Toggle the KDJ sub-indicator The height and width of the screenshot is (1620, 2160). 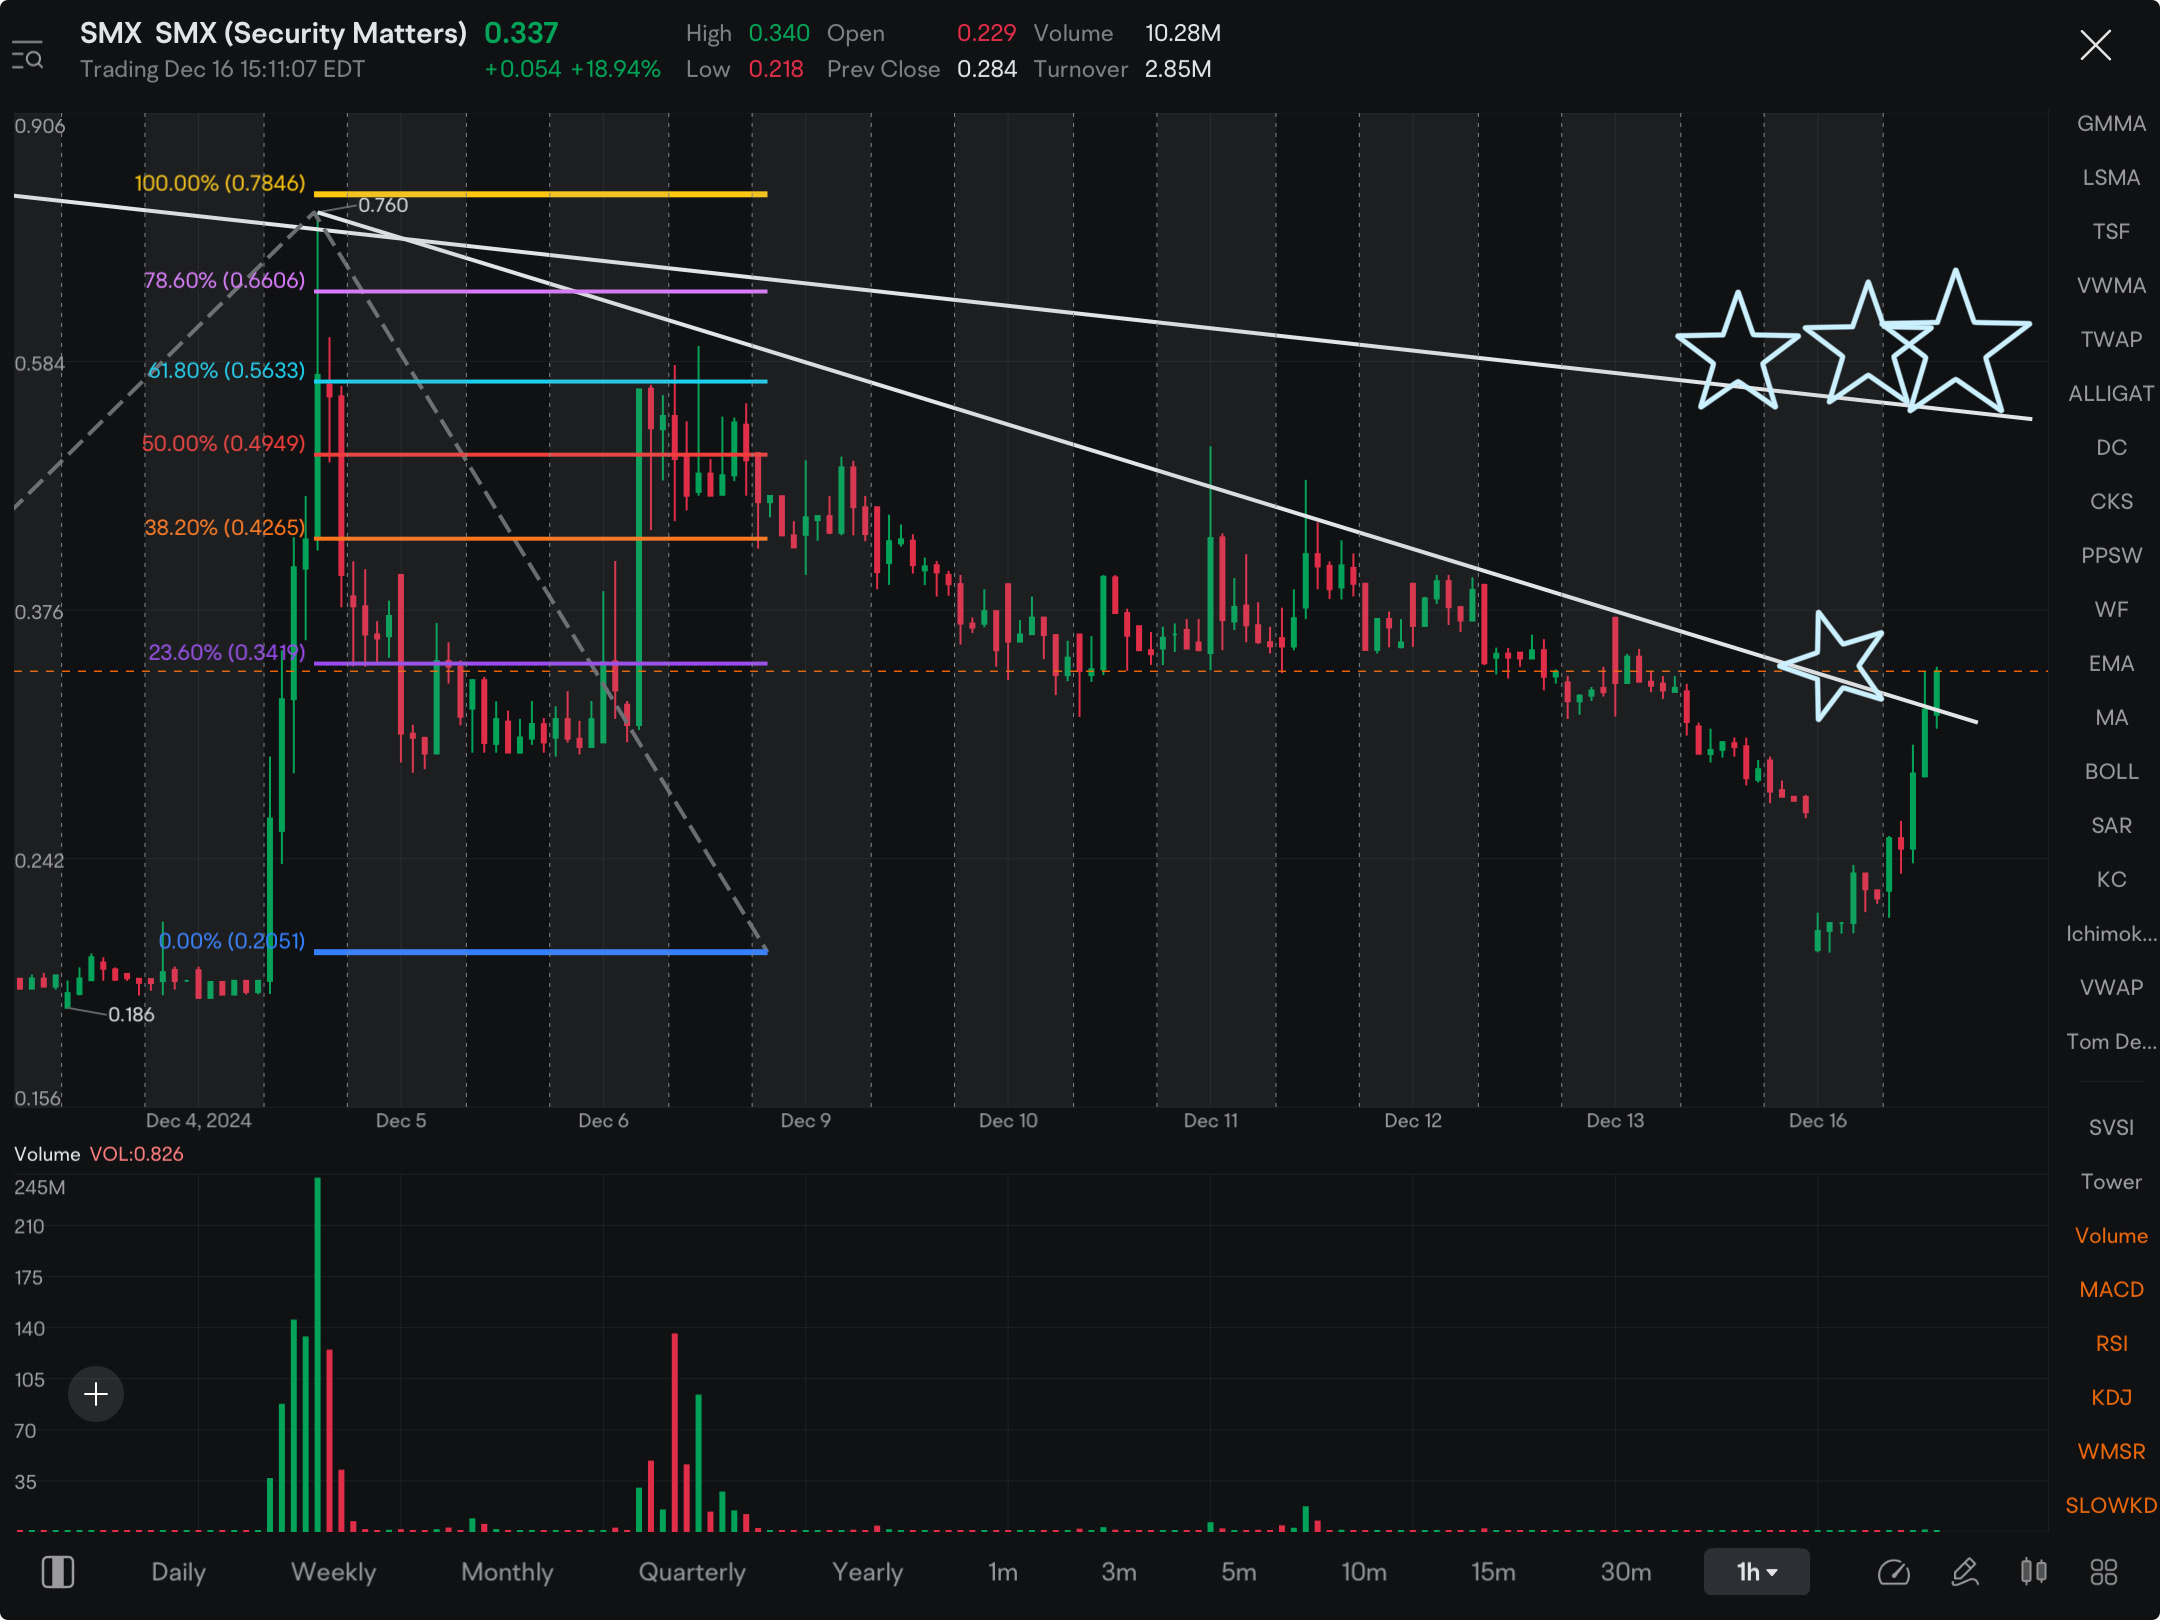pyautogui.click(x=2111, y=1398)
